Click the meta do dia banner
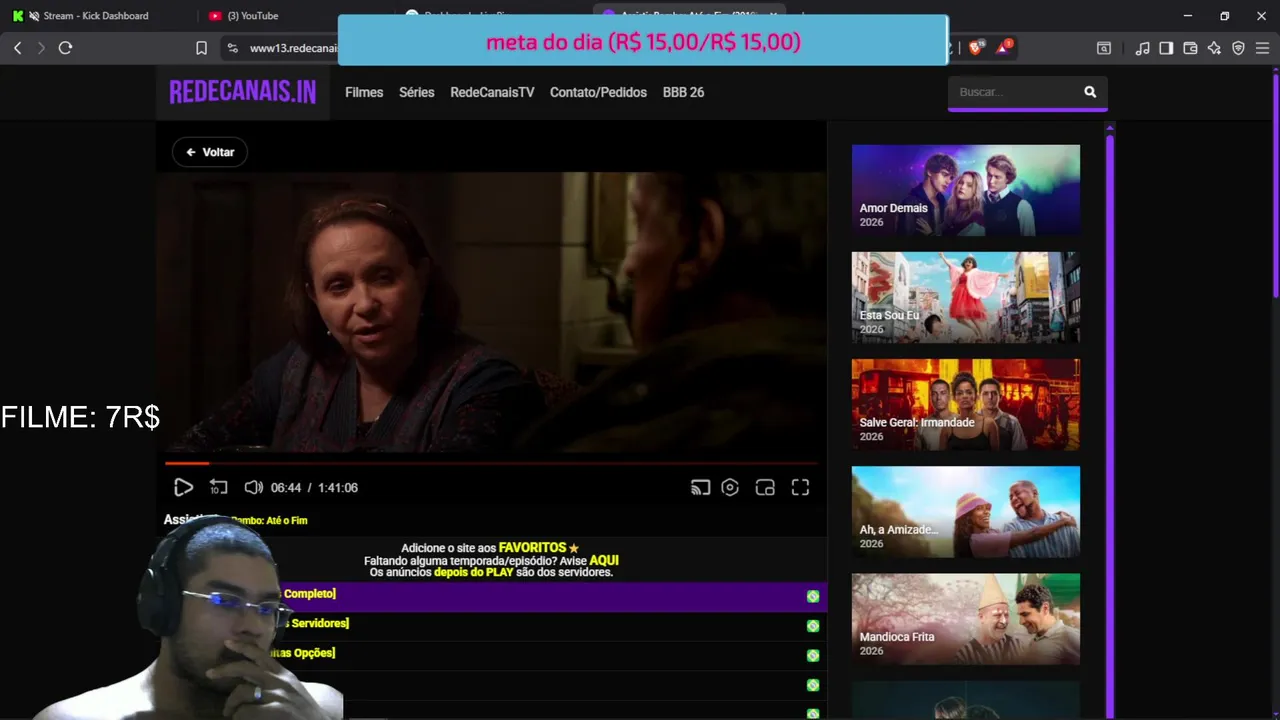This screenshot has width=1280, height=720. click(643, 41)
